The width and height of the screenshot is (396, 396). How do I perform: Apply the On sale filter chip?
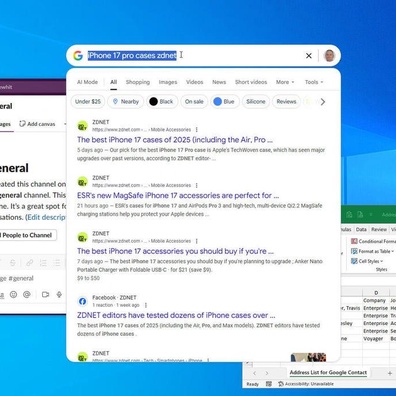[x=194, y=102]
